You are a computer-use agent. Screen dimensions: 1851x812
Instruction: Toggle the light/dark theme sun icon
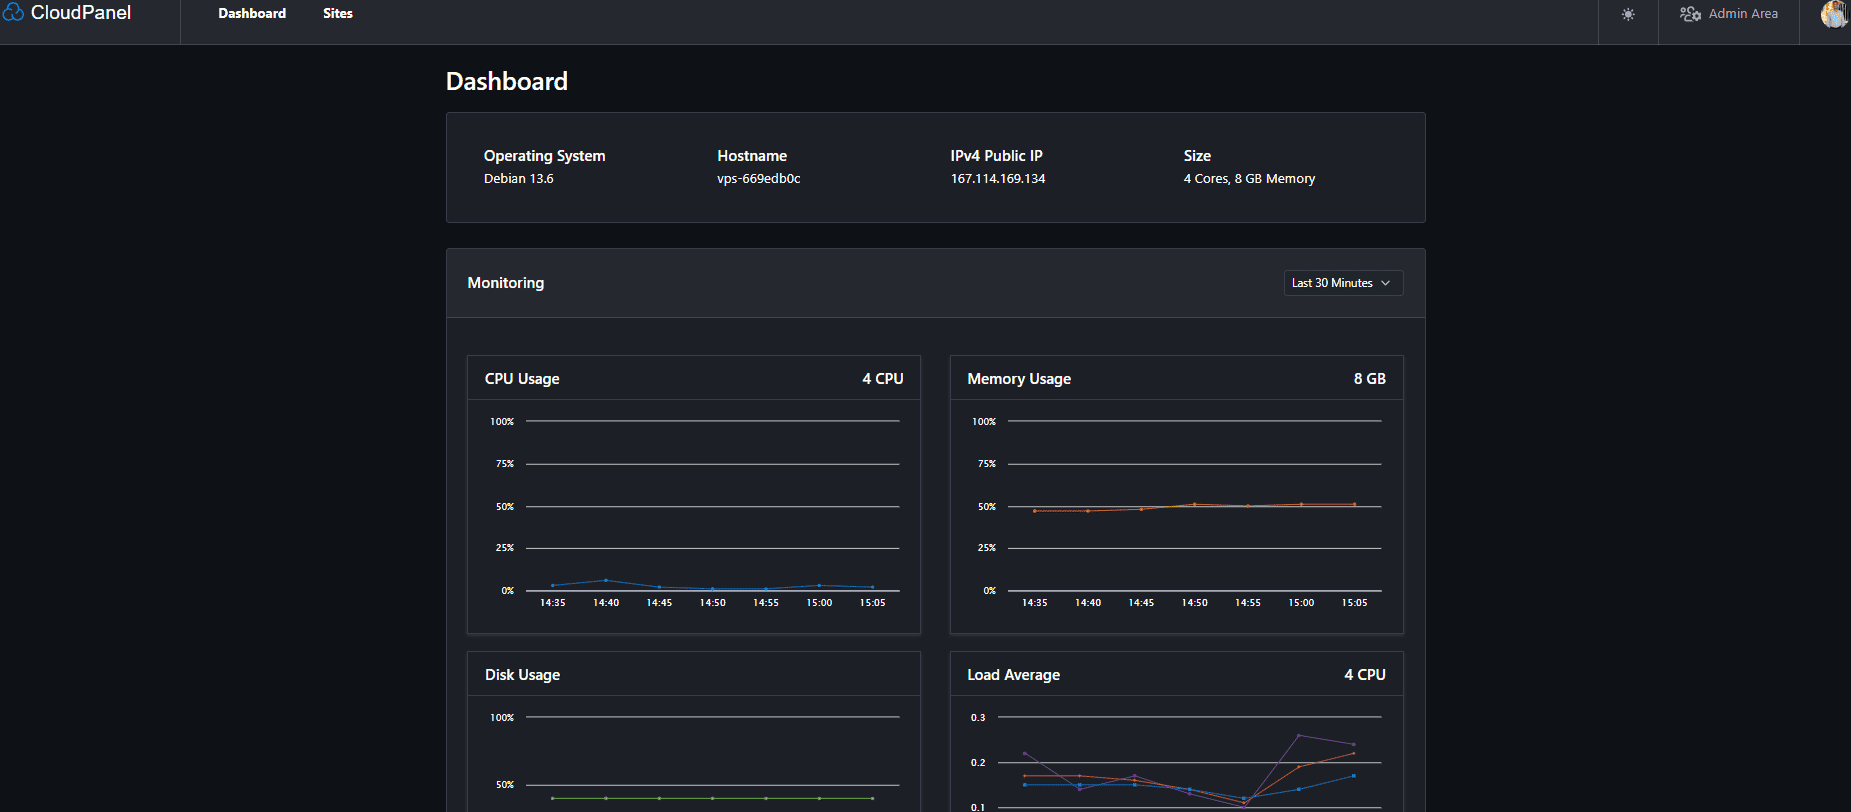pos(1628,14)
